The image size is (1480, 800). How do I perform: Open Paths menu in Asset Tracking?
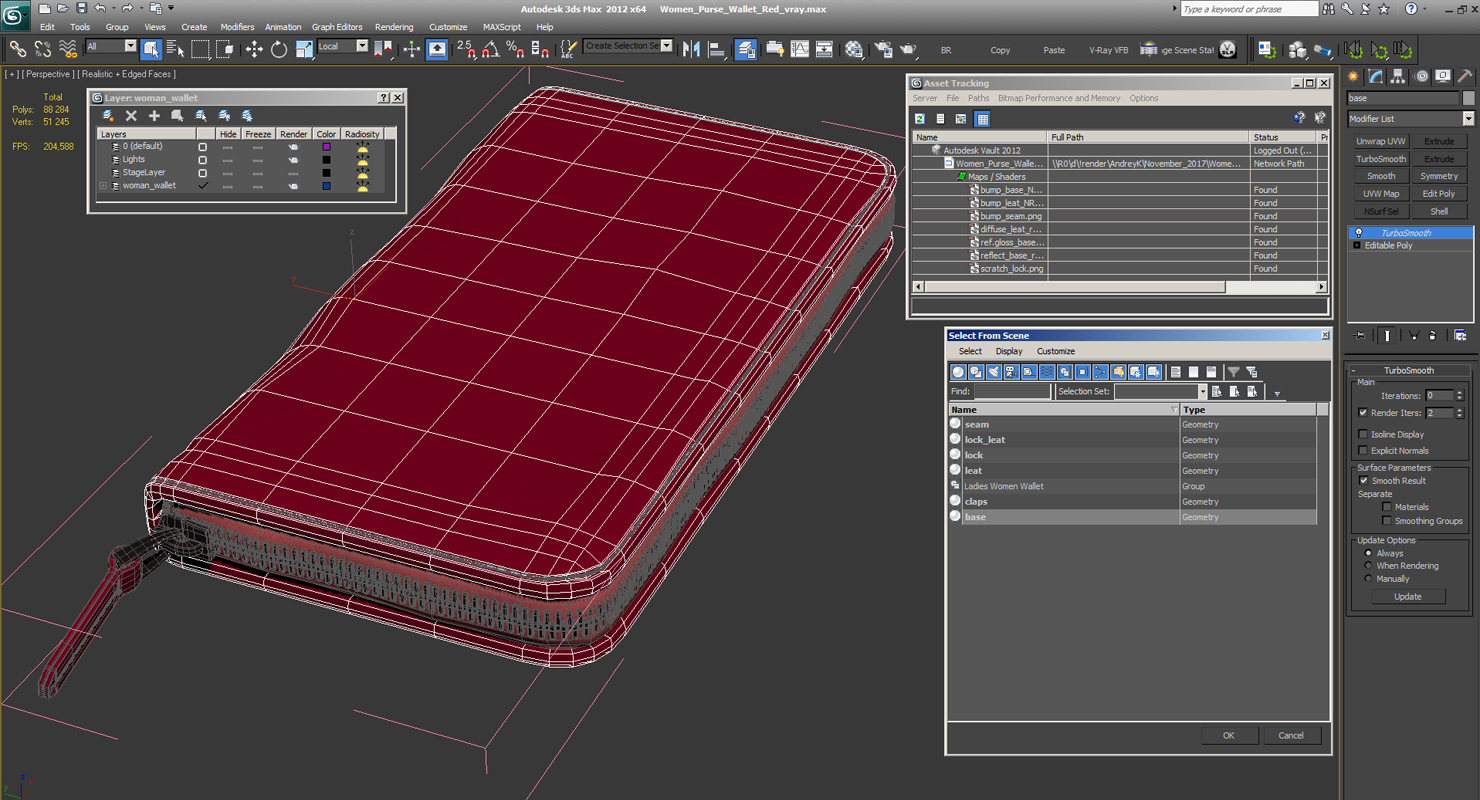[978, 98]
